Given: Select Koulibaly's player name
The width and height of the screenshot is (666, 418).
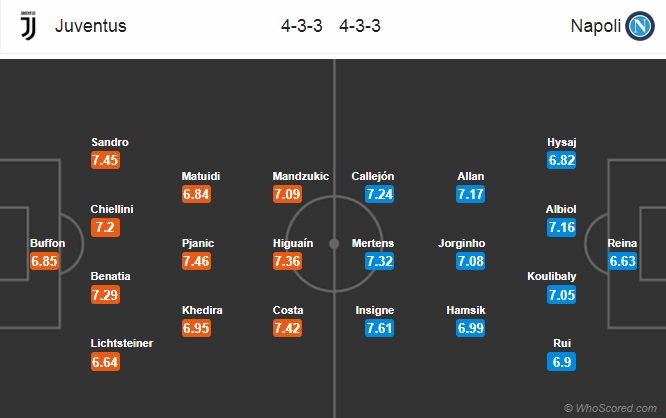Looking at the screenshot, I should pyautogui.click(x=551, y=276).
